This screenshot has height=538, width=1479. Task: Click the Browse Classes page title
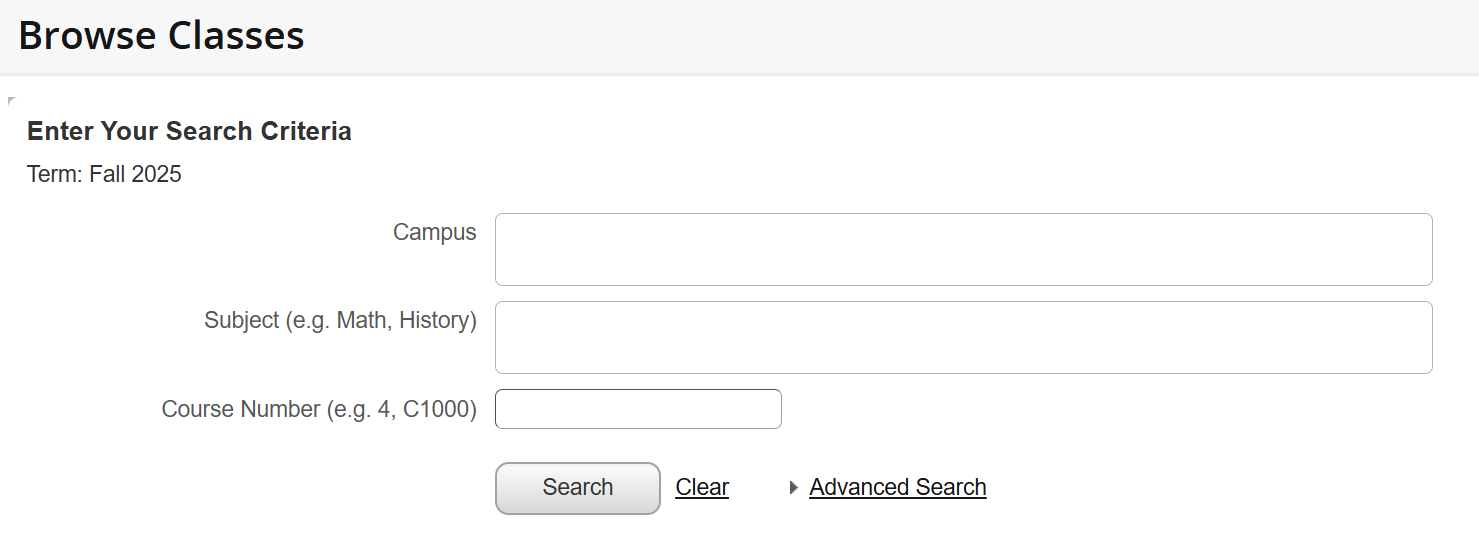tap(161, 36)
